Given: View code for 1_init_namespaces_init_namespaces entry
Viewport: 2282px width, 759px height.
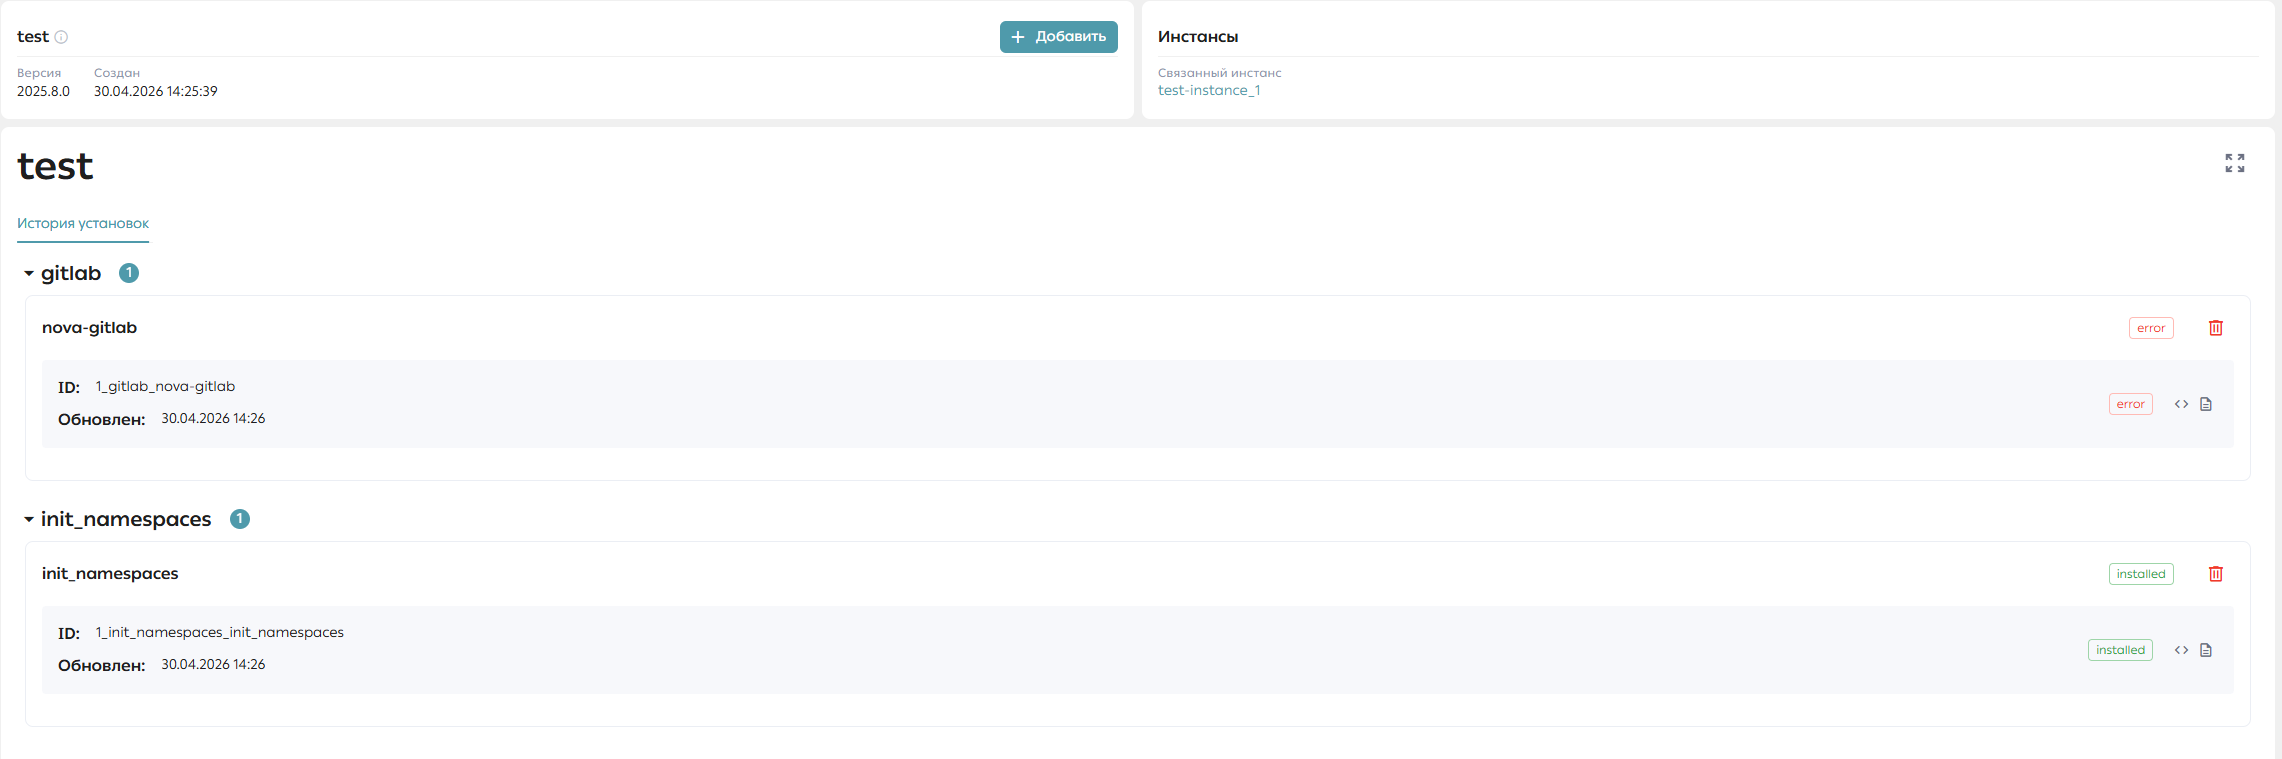Looking at the screenshot, I should (2181, 650).
